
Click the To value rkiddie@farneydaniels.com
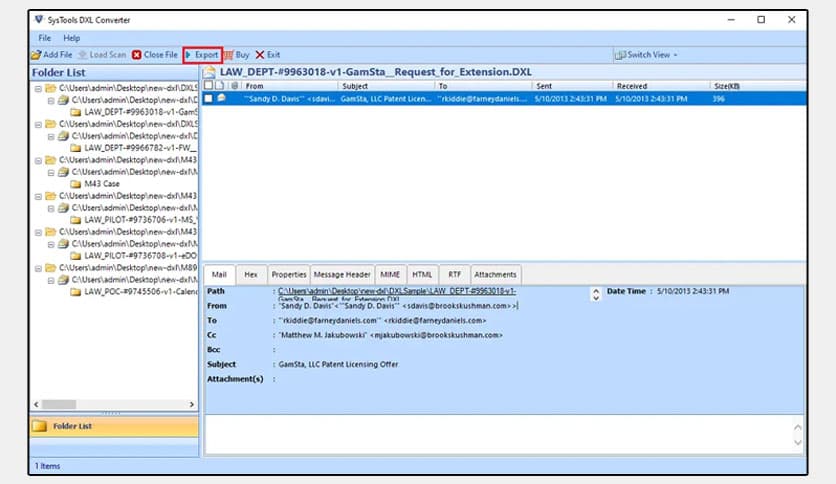[x=382, y=321]
